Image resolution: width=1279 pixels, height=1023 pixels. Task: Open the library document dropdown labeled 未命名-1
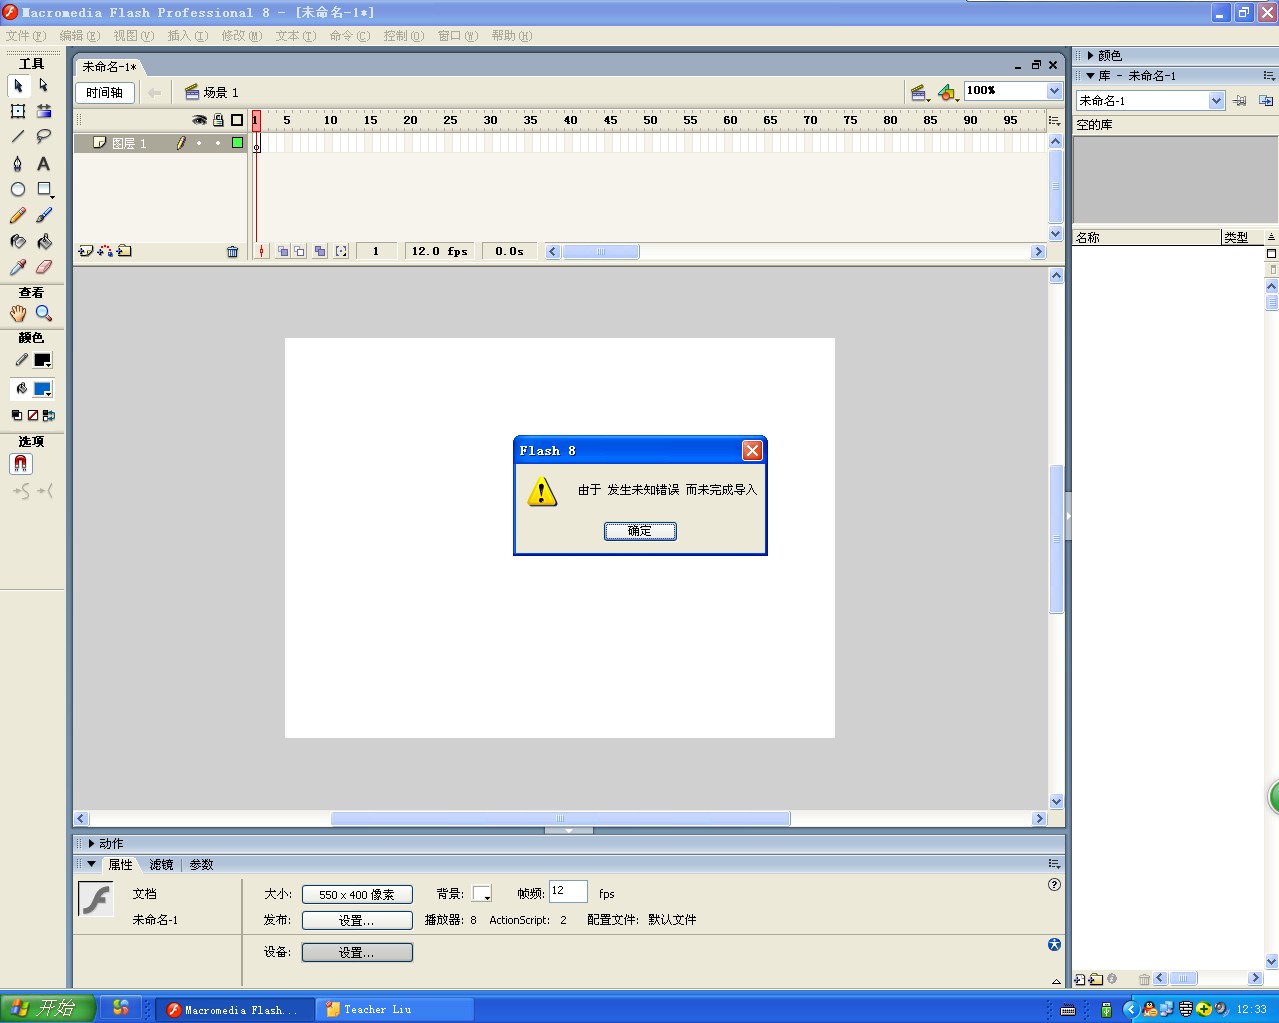1216,100
